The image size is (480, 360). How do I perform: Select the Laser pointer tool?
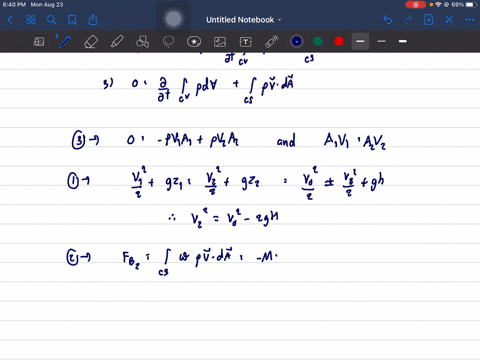(x=271, y=42)
